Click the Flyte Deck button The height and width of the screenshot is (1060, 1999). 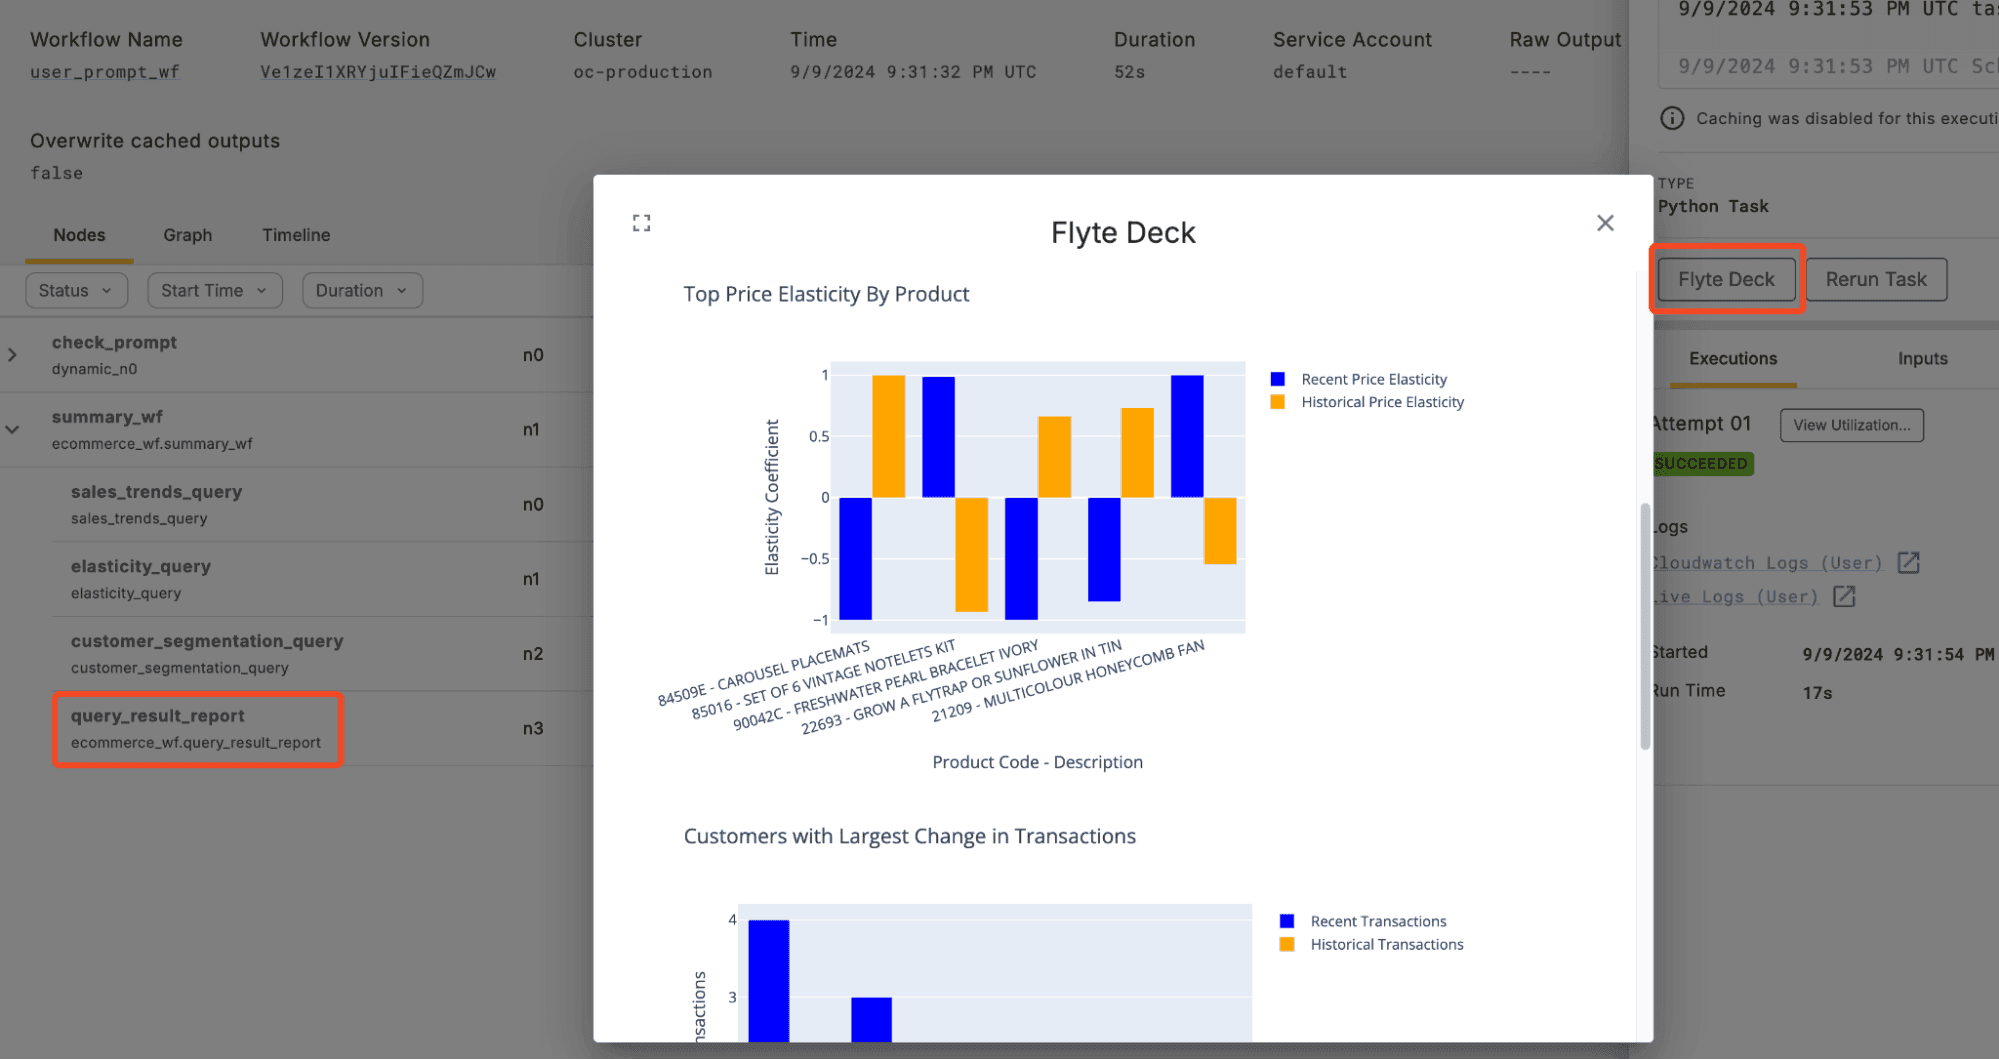(1726, 279)
